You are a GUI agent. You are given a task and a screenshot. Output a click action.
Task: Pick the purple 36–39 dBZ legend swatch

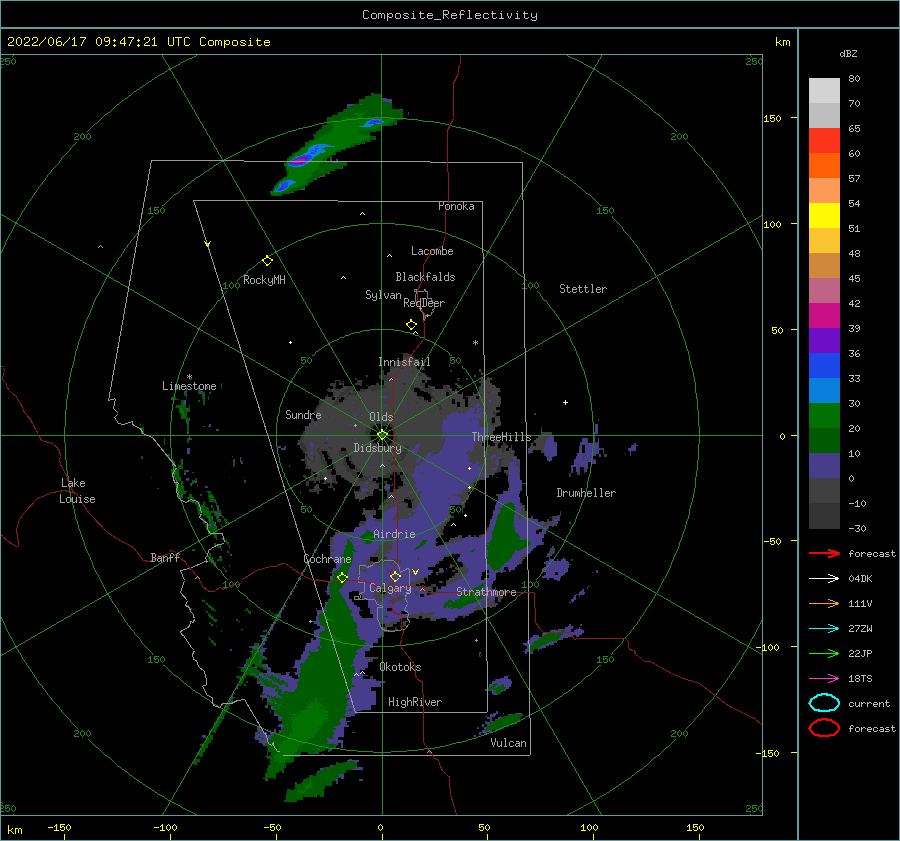824,340
